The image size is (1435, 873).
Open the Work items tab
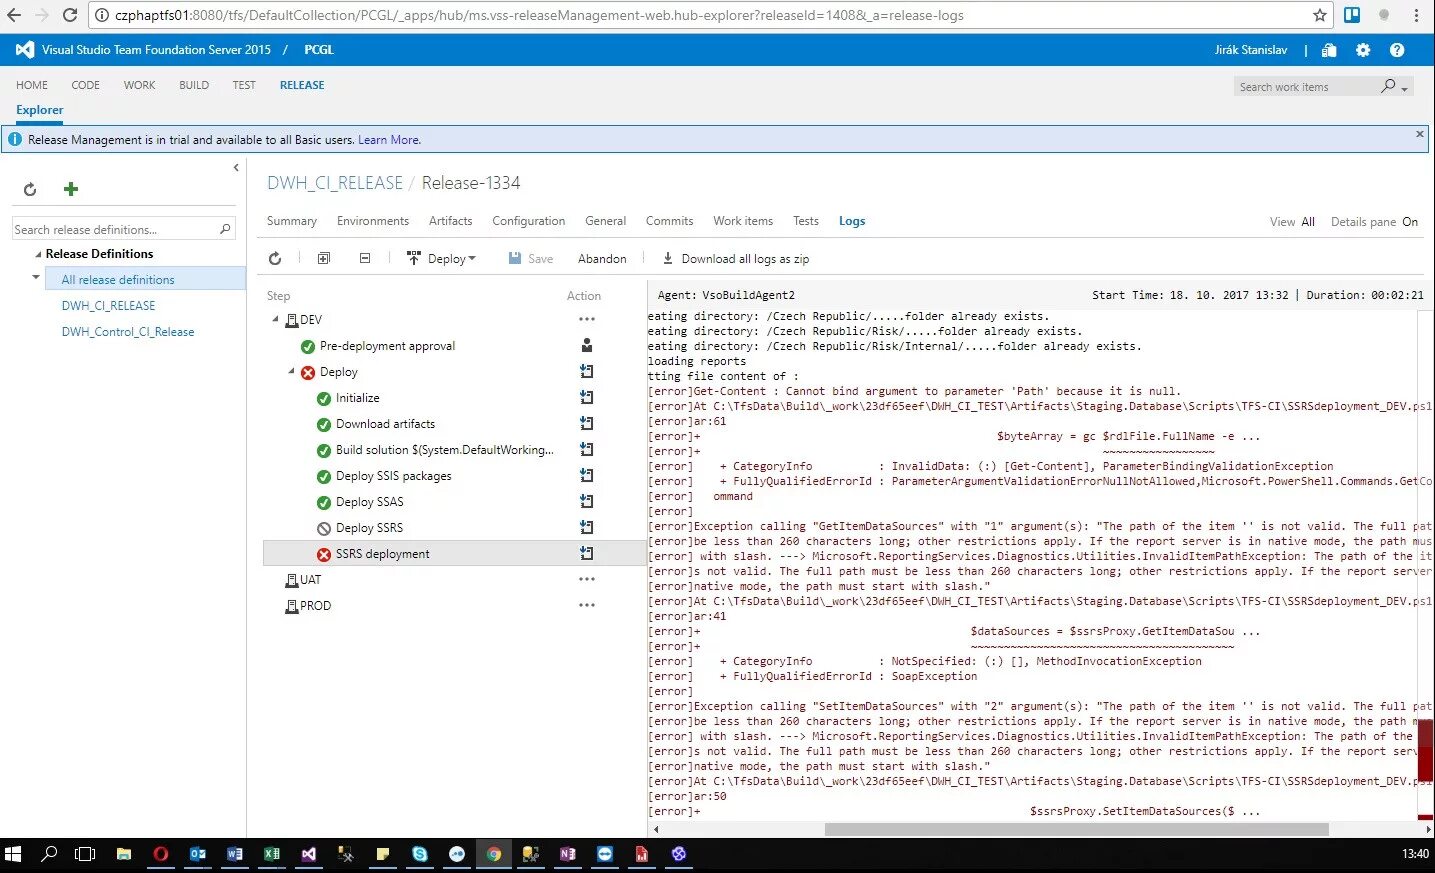[743, 221]
